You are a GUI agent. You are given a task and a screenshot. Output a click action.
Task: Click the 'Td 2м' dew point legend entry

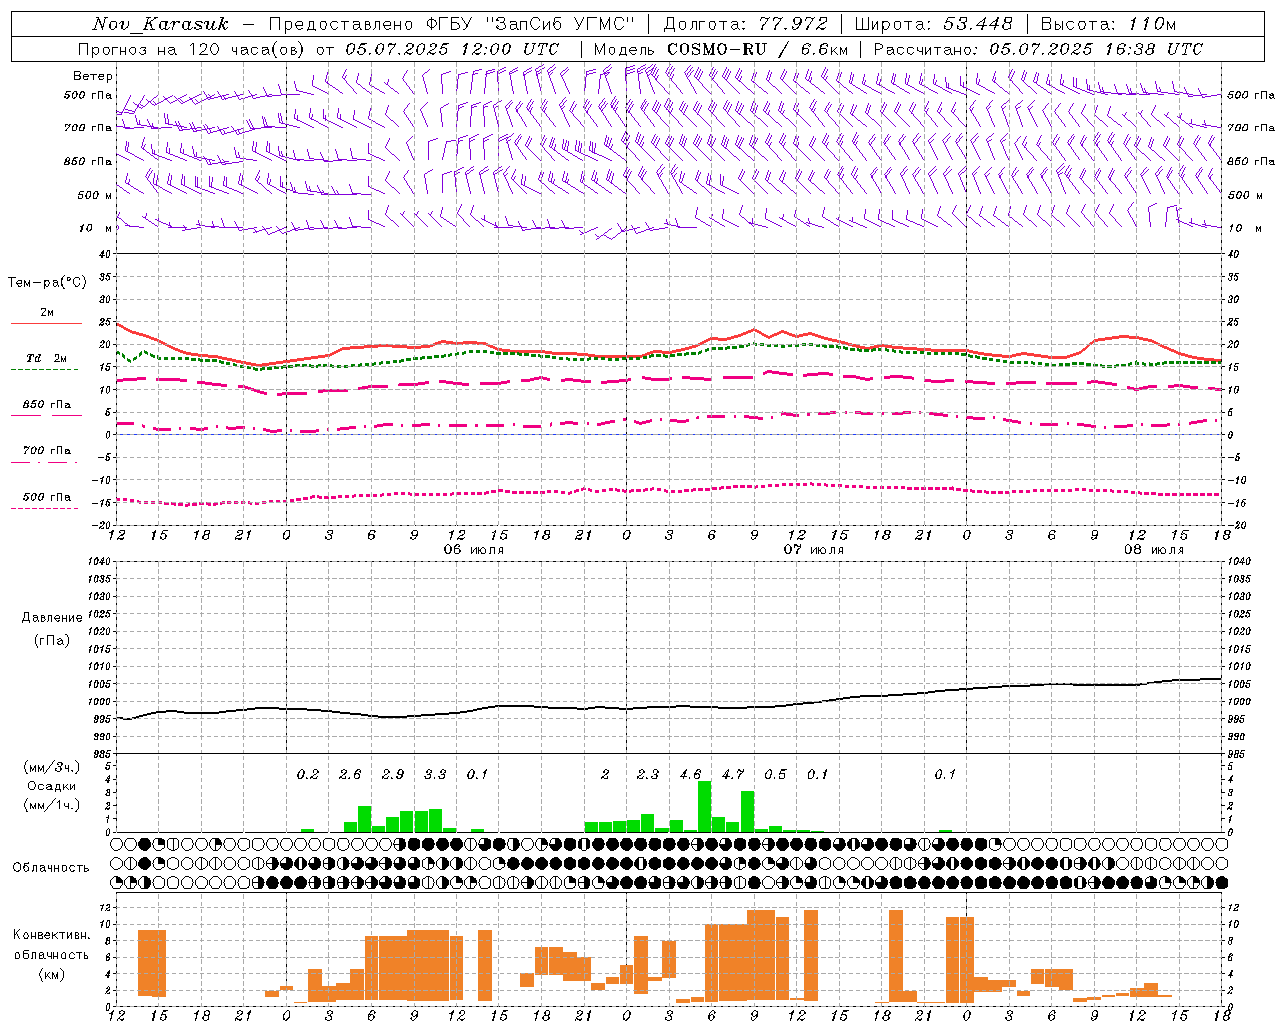click(47, 358)
